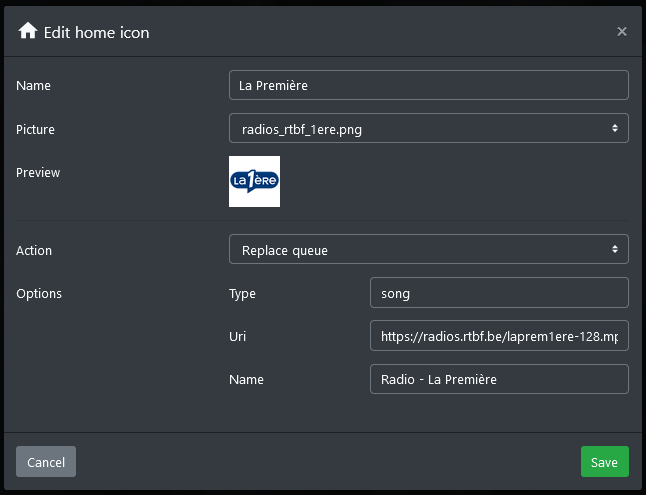Image resolution: width=646 pixels, height=495 pixels.
Task: Click the Options Name field Radio - La Première
Action: click(499, 379)
